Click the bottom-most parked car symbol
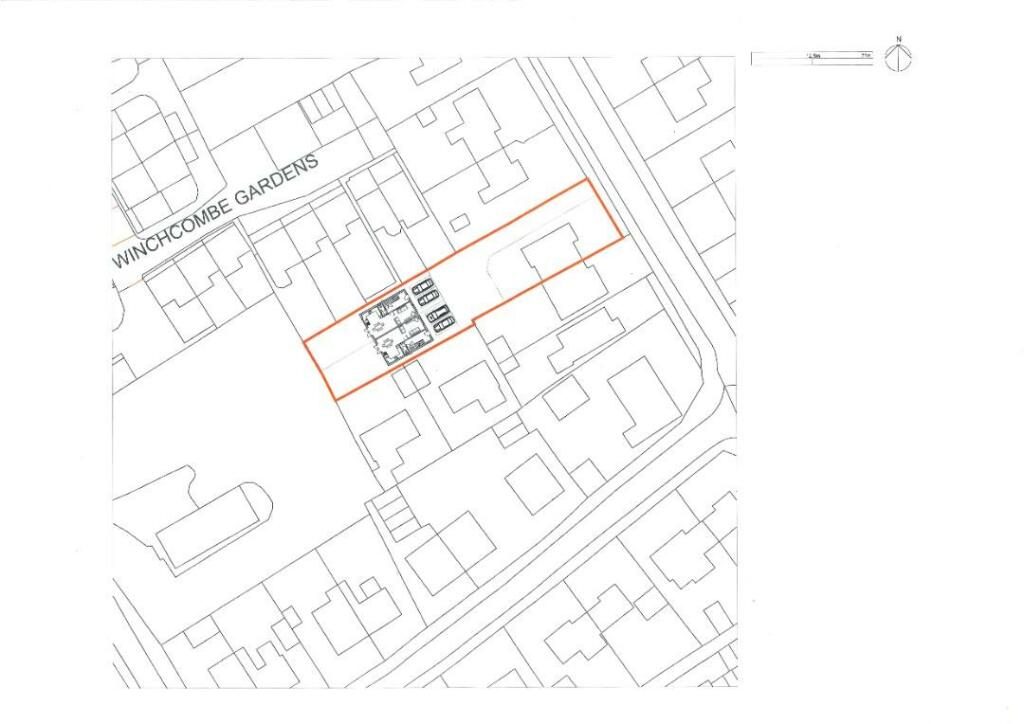This screenshot has width=1024, height=724. pyautogui.click(x=442, y=325)
